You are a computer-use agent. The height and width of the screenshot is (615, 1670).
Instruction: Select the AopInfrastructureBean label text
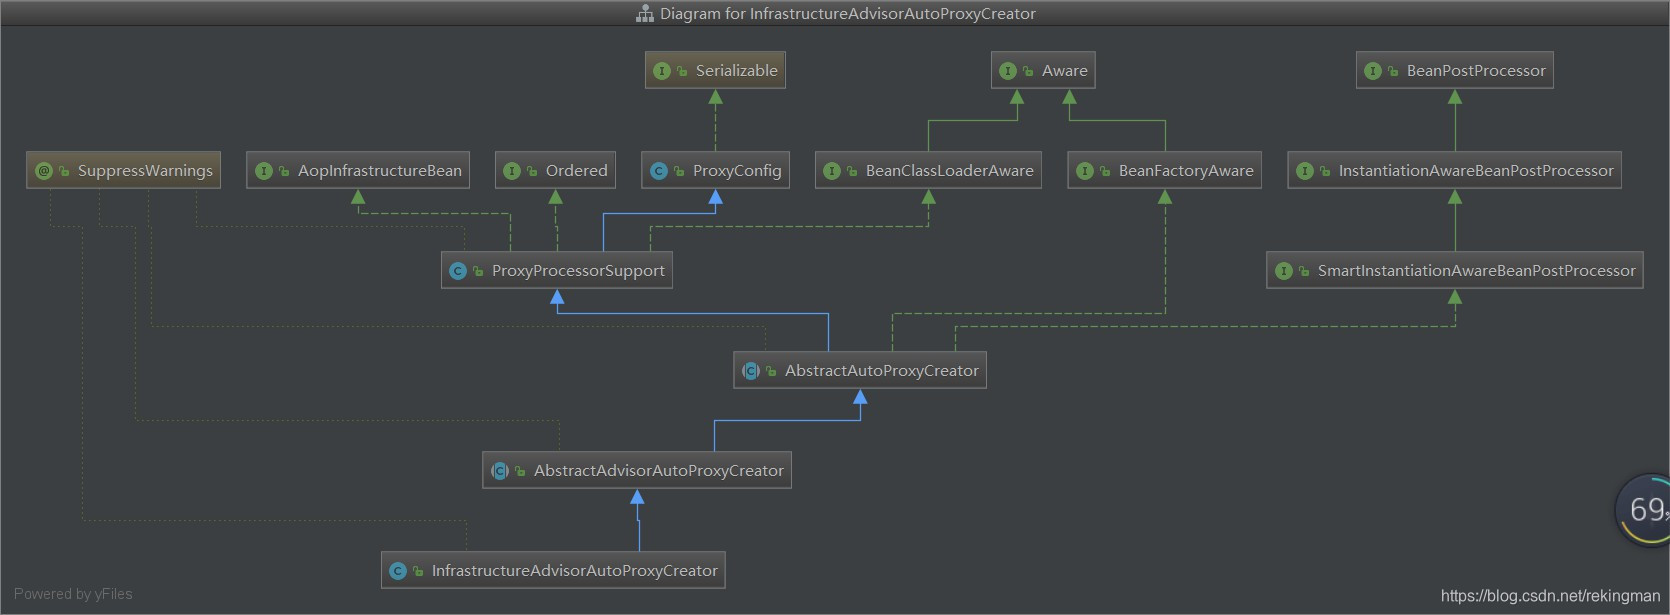[380, 171]
